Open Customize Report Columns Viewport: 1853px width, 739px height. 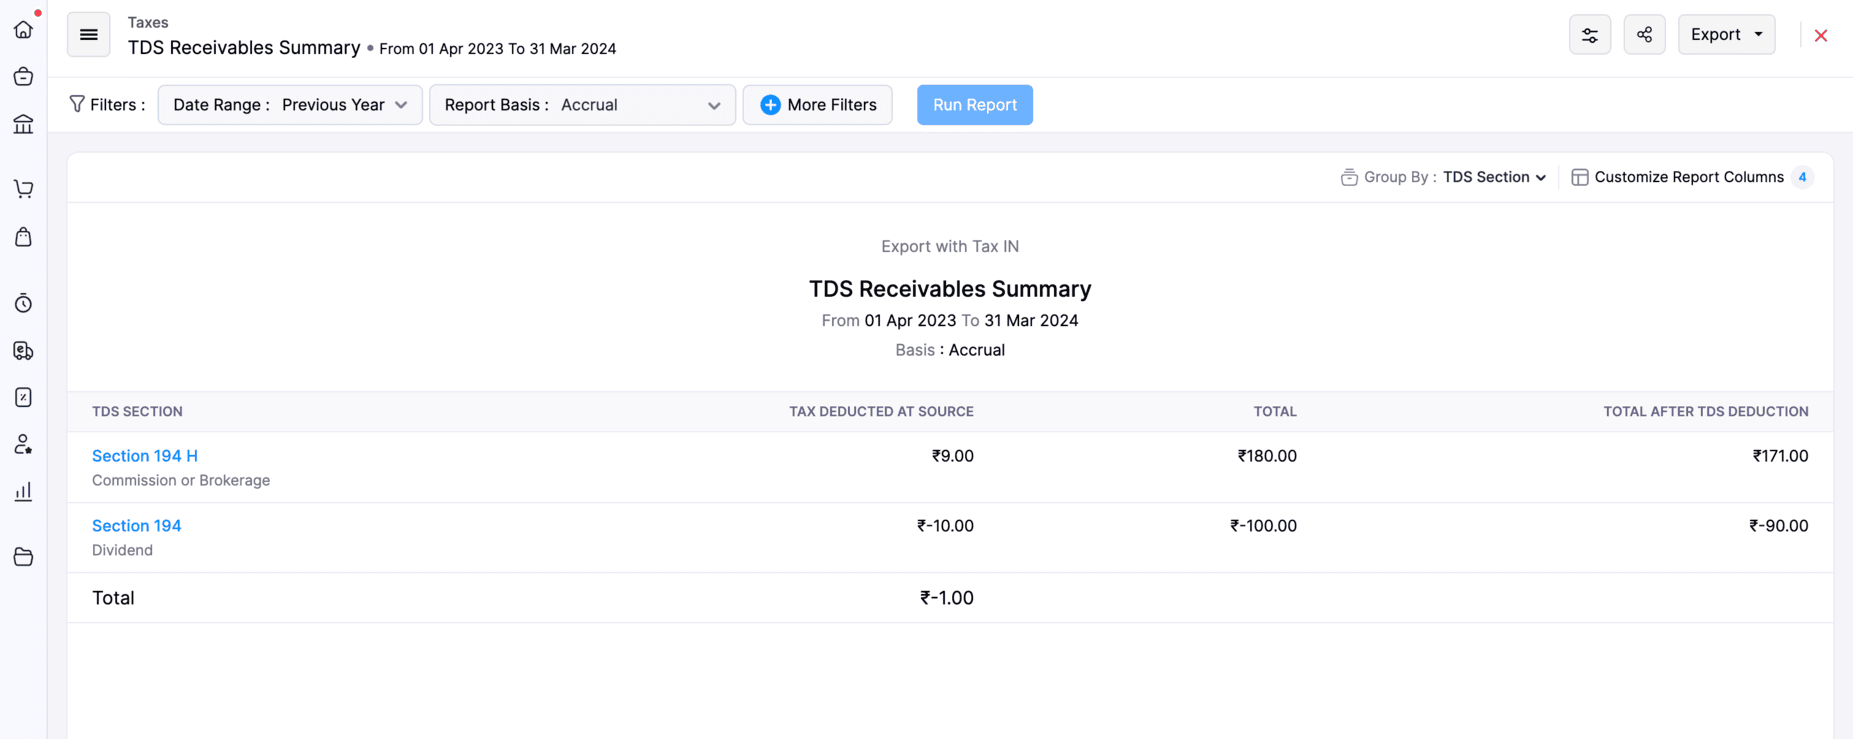click(x=1688, y=177)
